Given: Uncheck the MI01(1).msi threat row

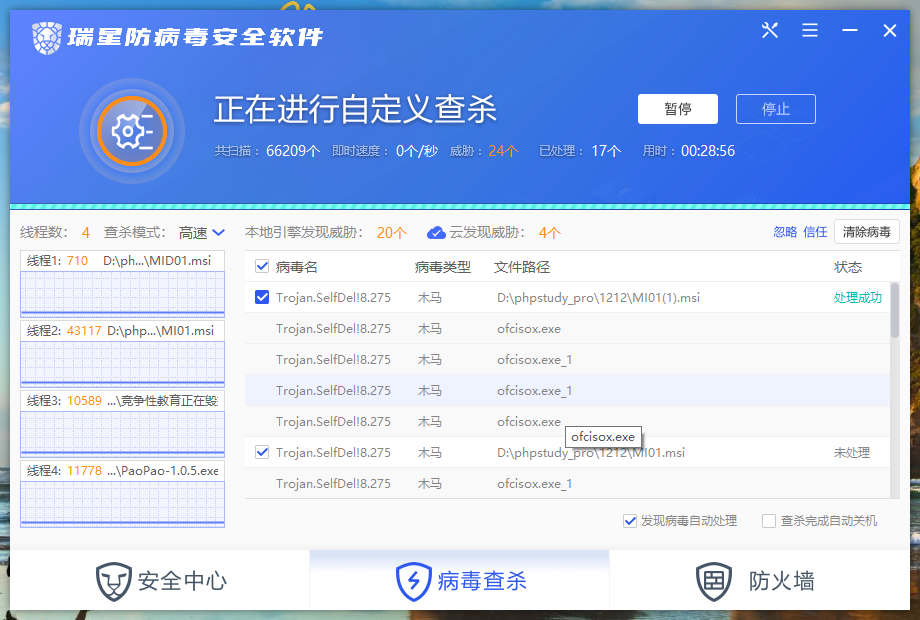Looking at the screenshot, I should 262,297.
